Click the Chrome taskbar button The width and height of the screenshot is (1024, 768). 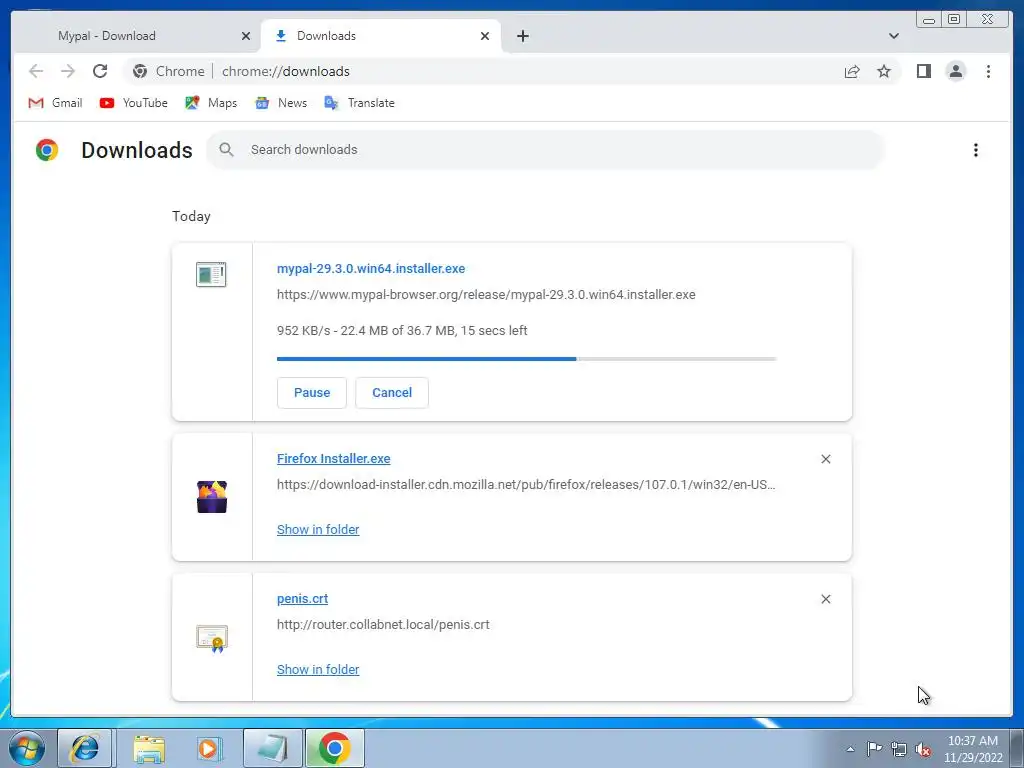334,748
